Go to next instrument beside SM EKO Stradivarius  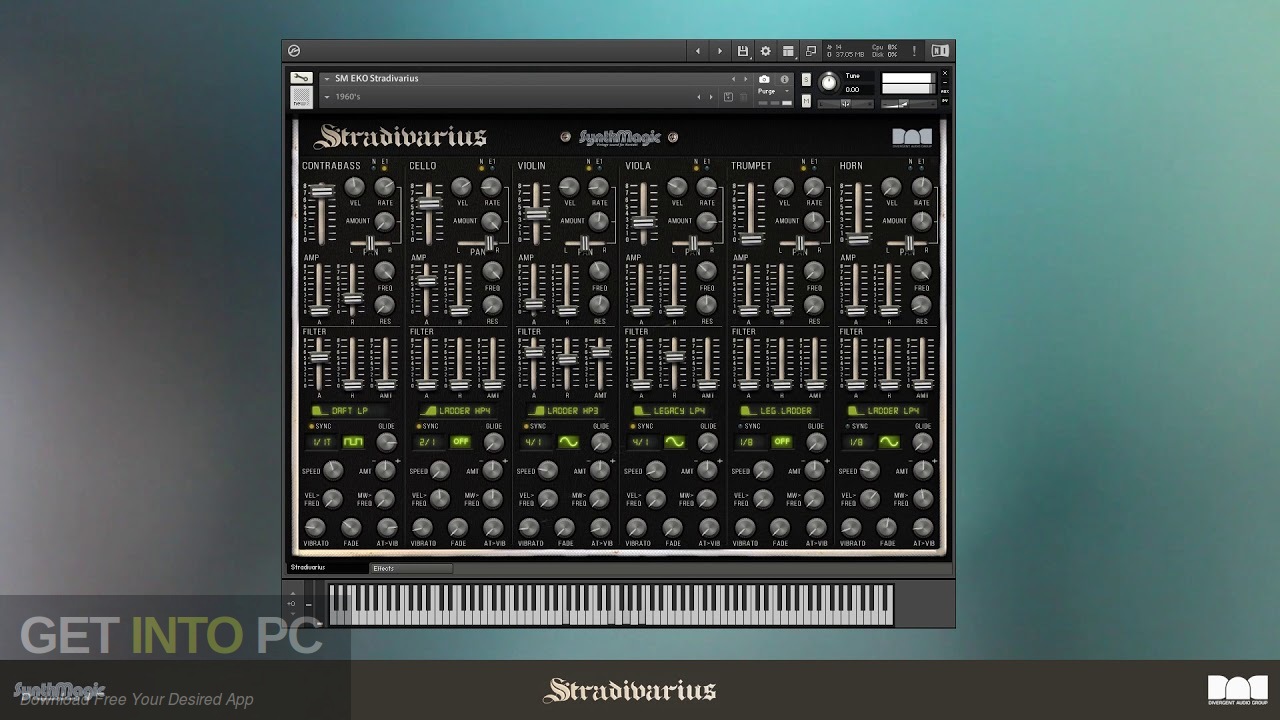point(746,79)
